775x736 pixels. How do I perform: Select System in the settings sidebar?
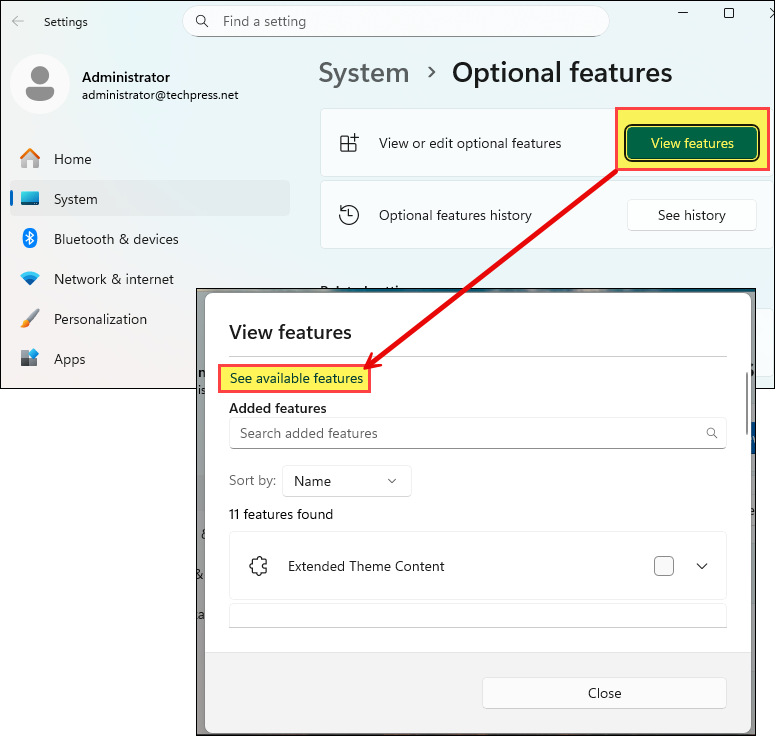pos(150,198)
